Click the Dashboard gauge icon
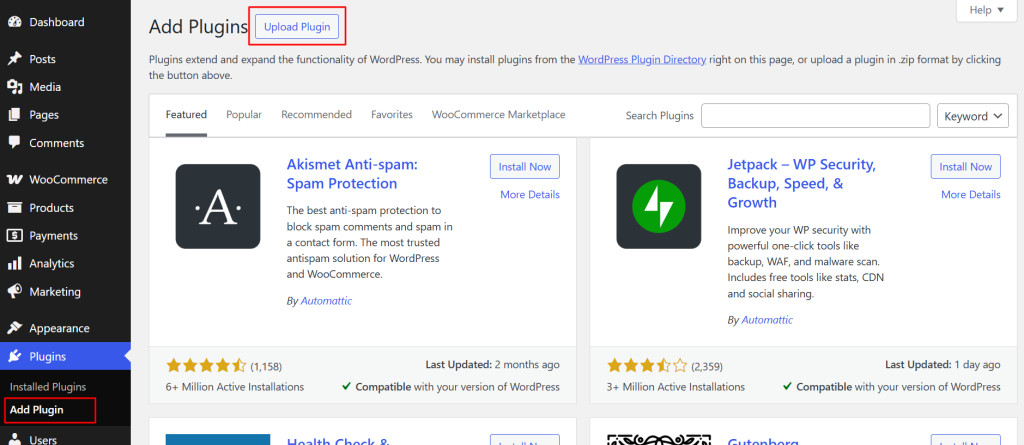The height and width of the screenshot is (445, 1024). 14,22
